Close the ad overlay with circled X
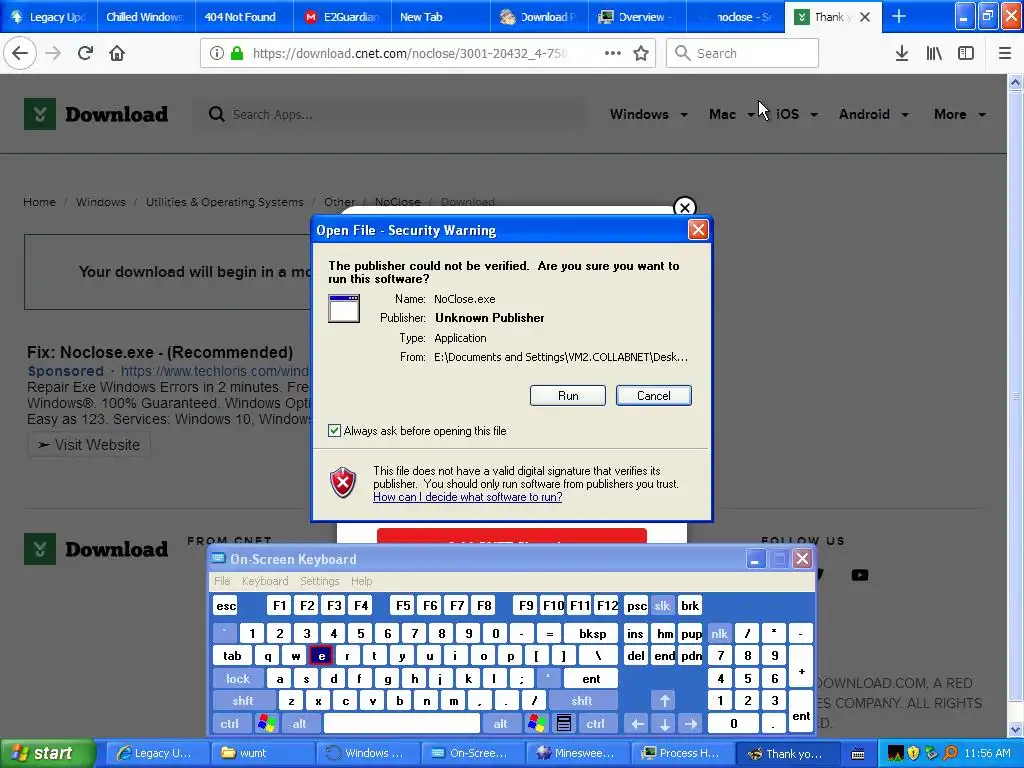The image size is (1024, 768). [684, 208]
